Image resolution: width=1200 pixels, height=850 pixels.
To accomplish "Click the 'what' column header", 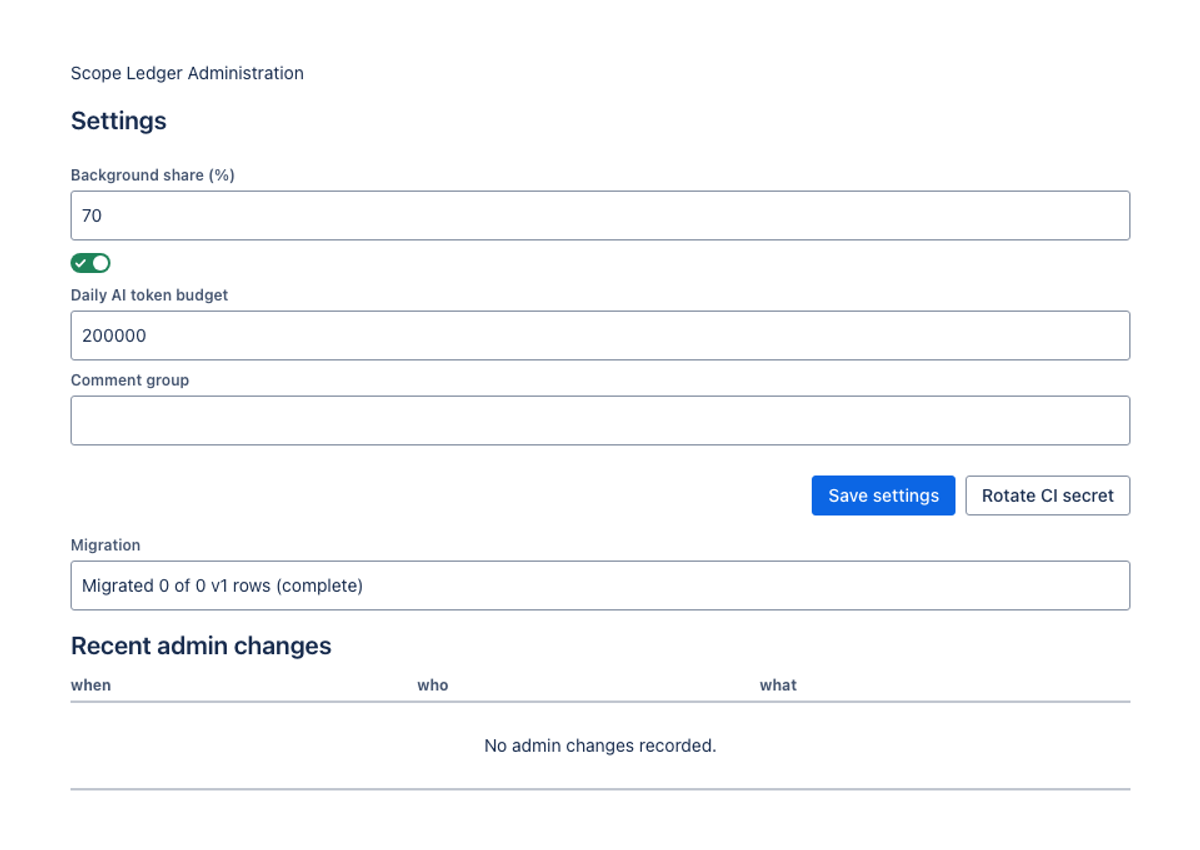I will (778, 685).
